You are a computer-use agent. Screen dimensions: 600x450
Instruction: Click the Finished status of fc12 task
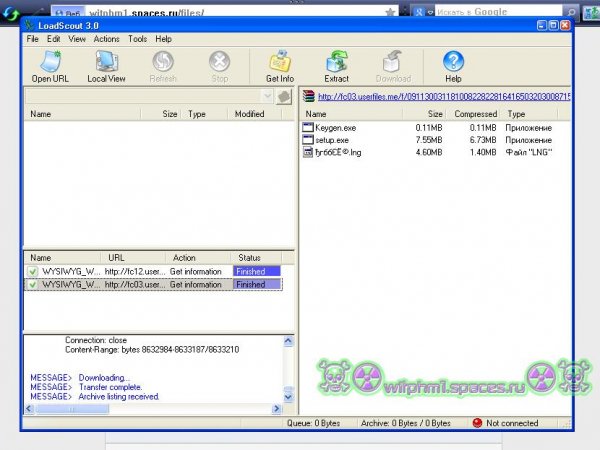click(257, 272)
